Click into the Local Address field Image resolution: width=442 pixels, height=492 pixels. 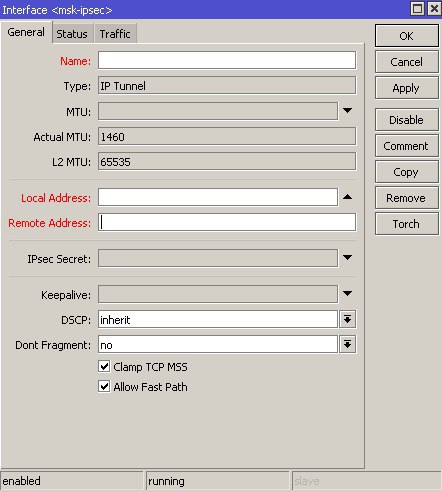[218, 197]
